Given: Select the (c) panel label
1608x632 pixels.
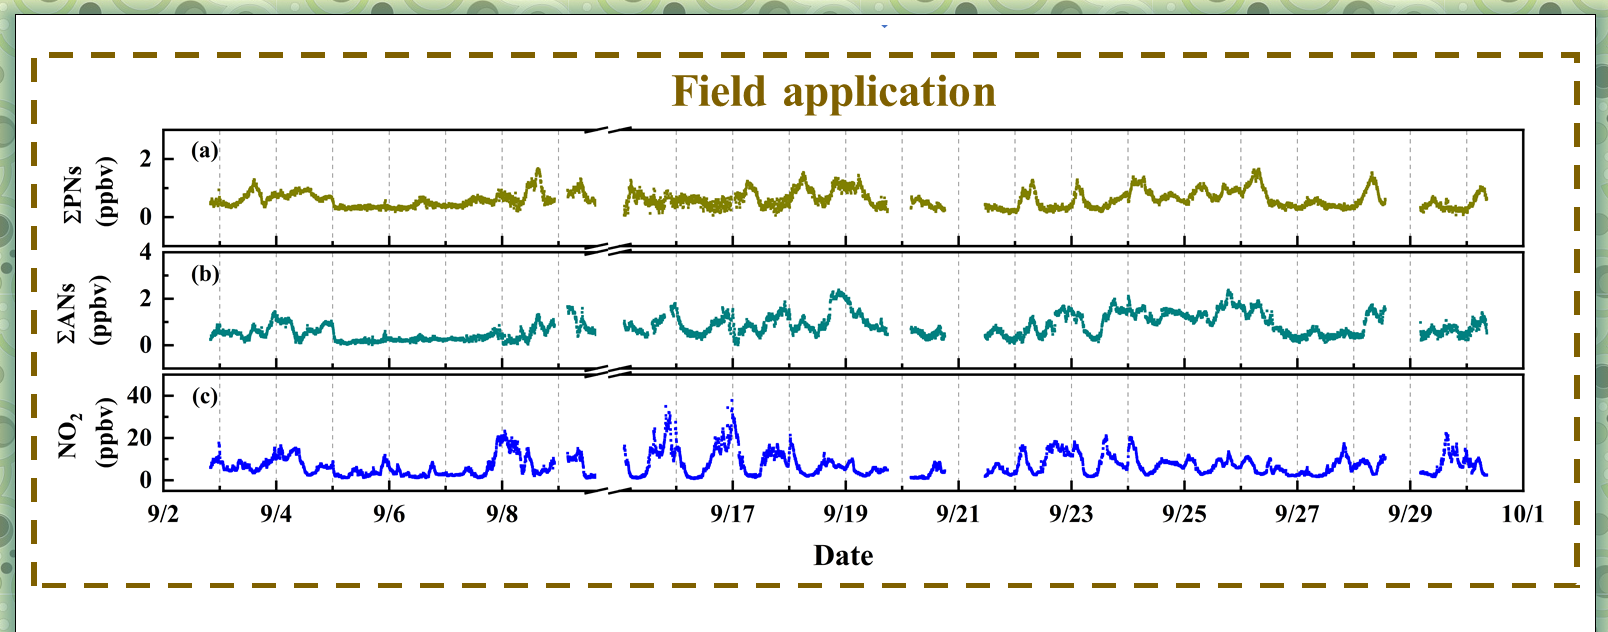Looking at the screenshot, I should pyautogui.click(x=205, y=397).
